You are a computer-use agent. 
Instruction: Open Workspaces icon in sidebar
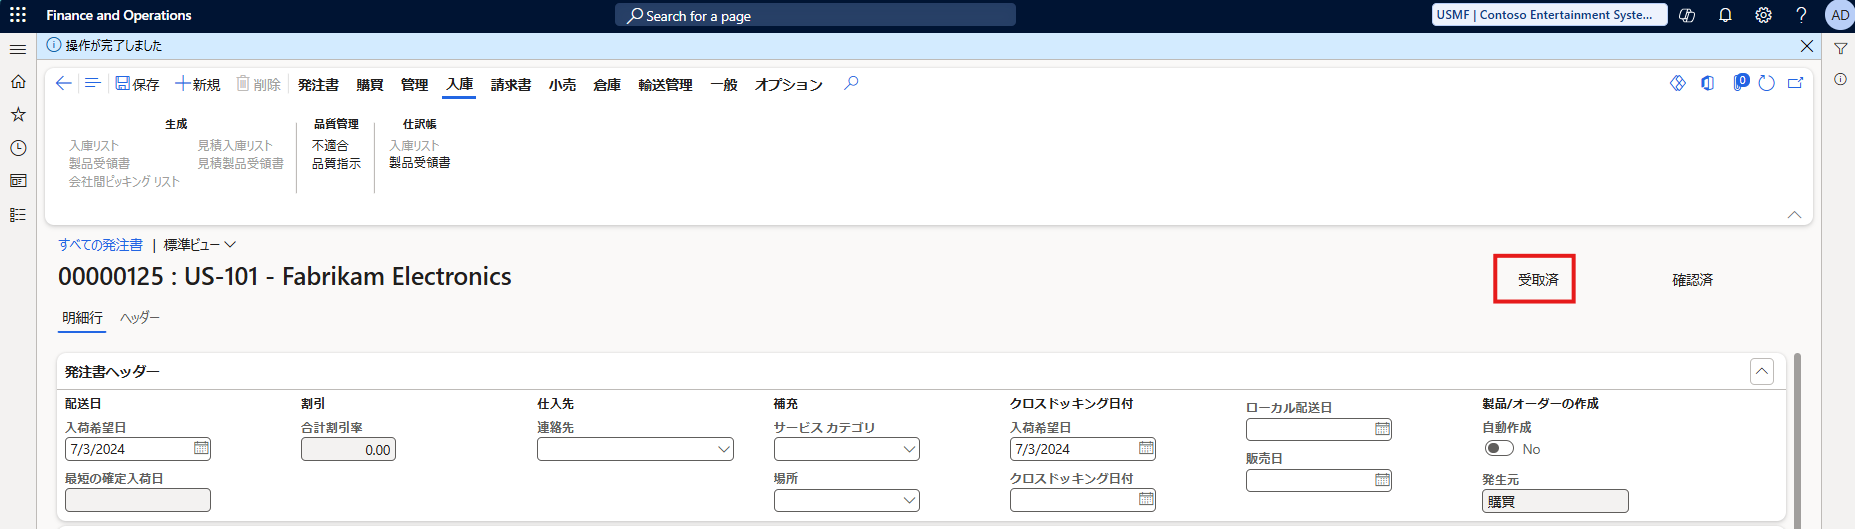(x=18, y=181)
